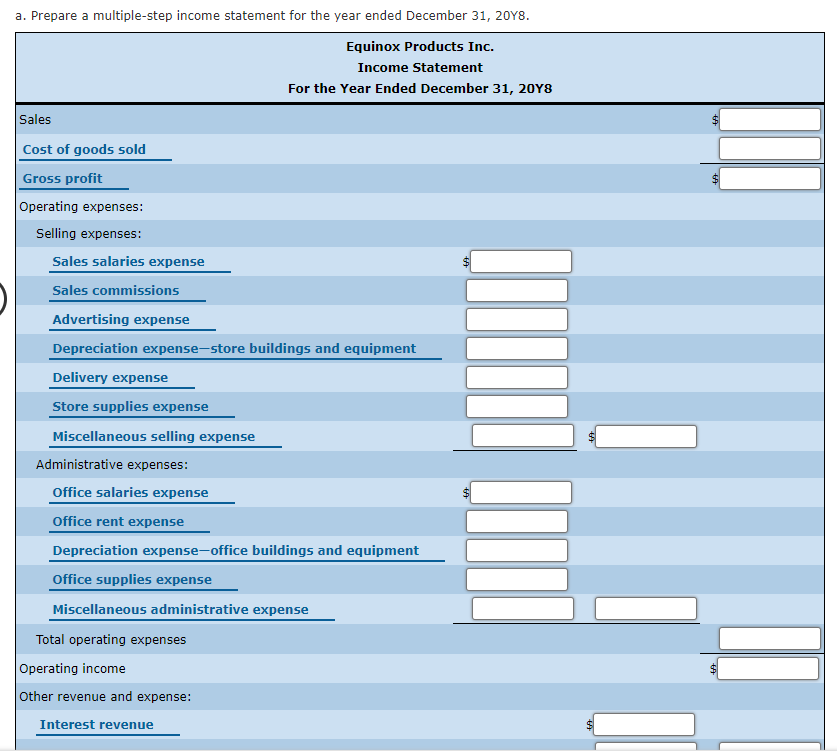This screenshot has width=837, height=751.
Task: Open the Miscellaneous selling expense dropdown
Action: click(x=165, y=437)
